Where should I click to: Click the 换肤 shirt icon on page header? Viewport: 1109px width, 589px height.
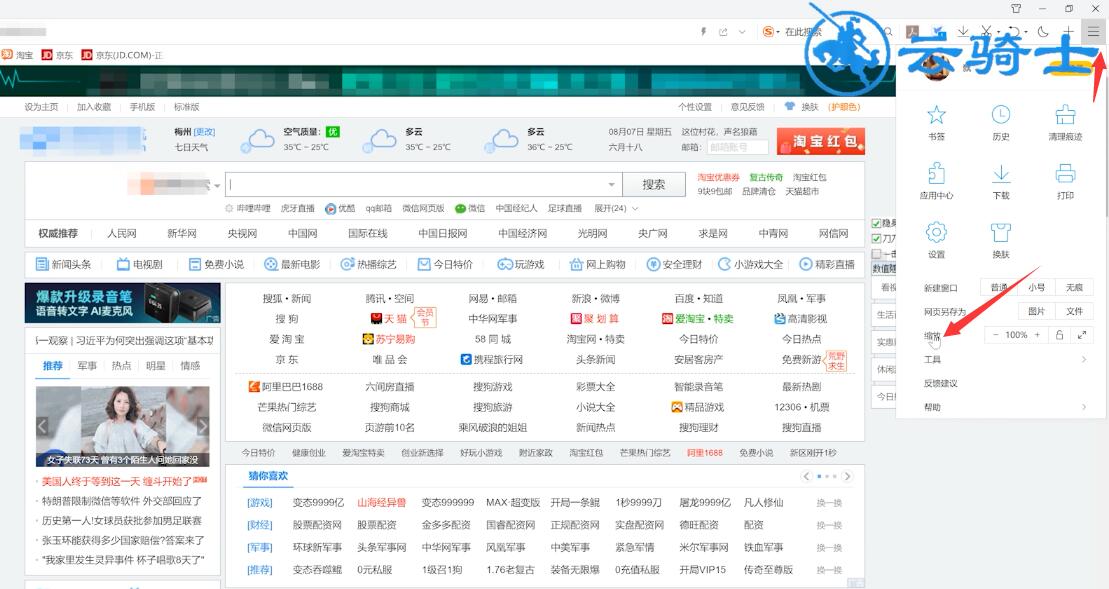[x=790, y=107]
